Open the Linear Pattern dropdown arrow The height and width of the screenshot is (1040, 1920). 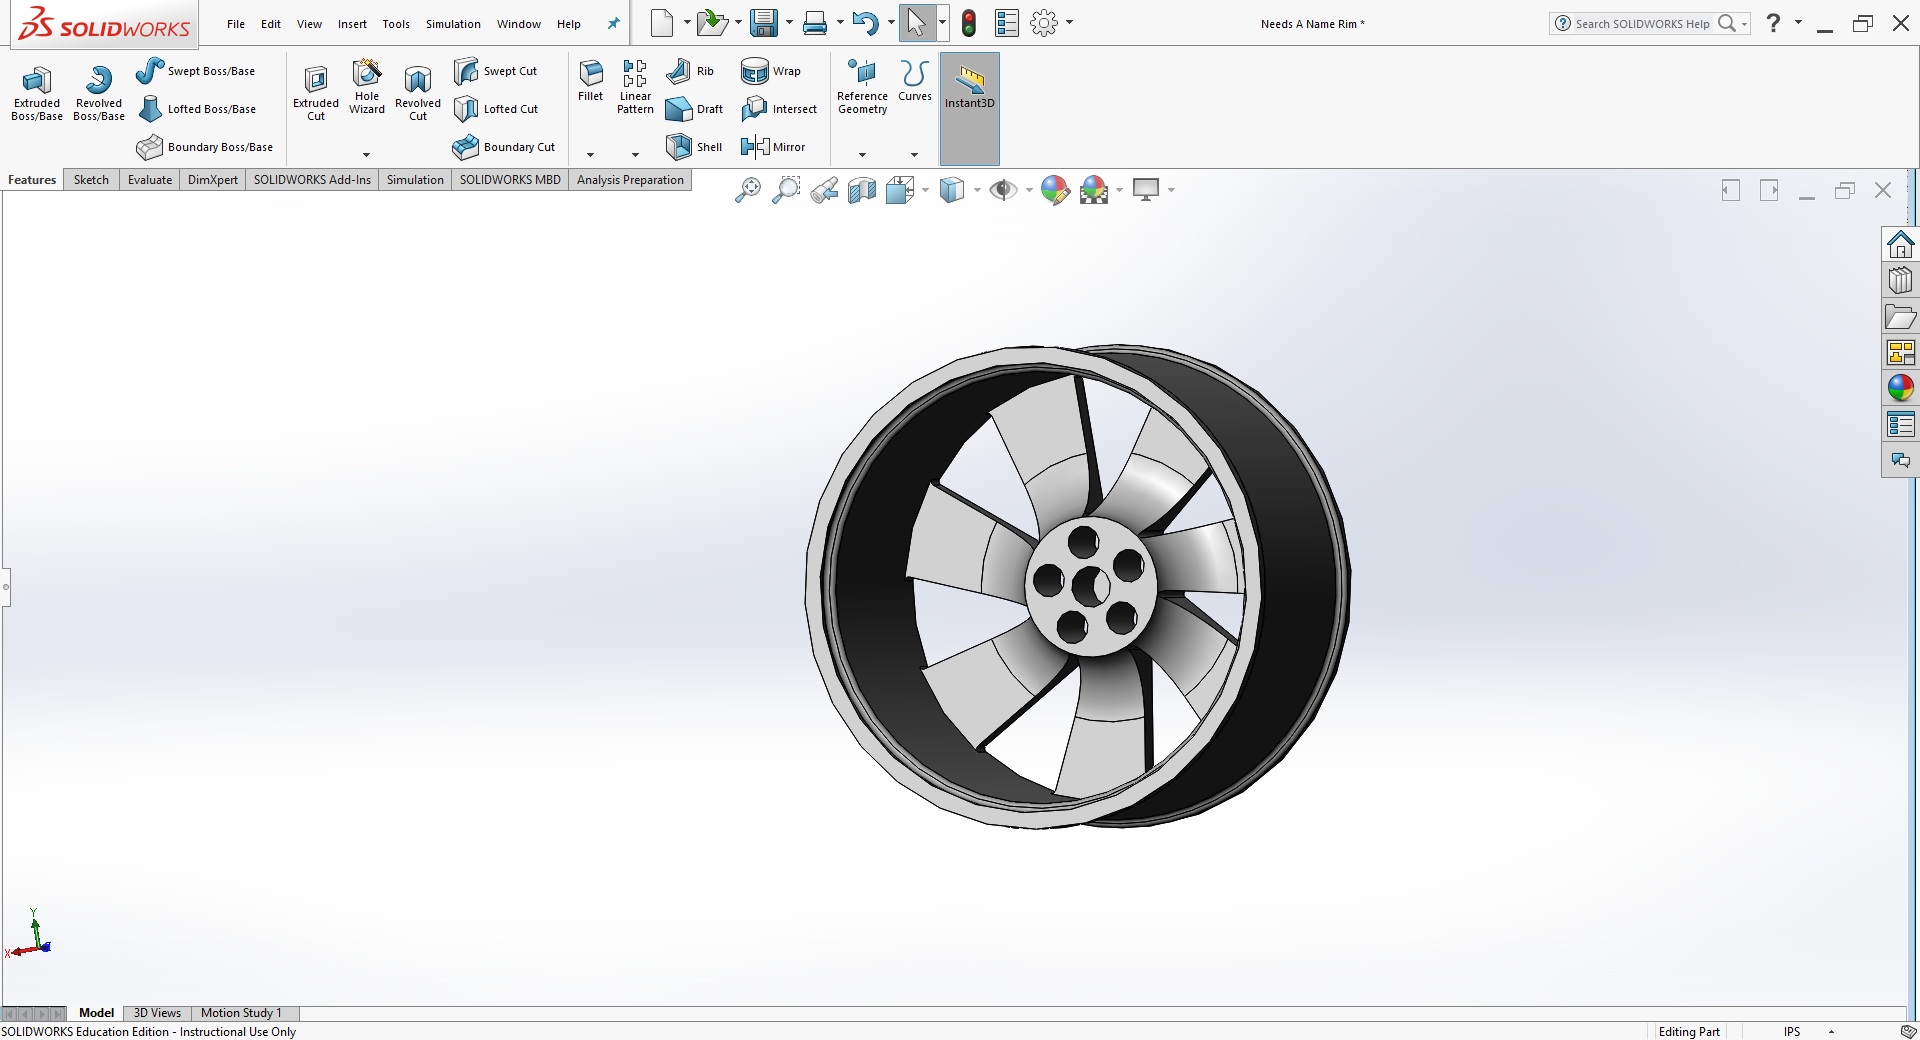click(635, 155)
